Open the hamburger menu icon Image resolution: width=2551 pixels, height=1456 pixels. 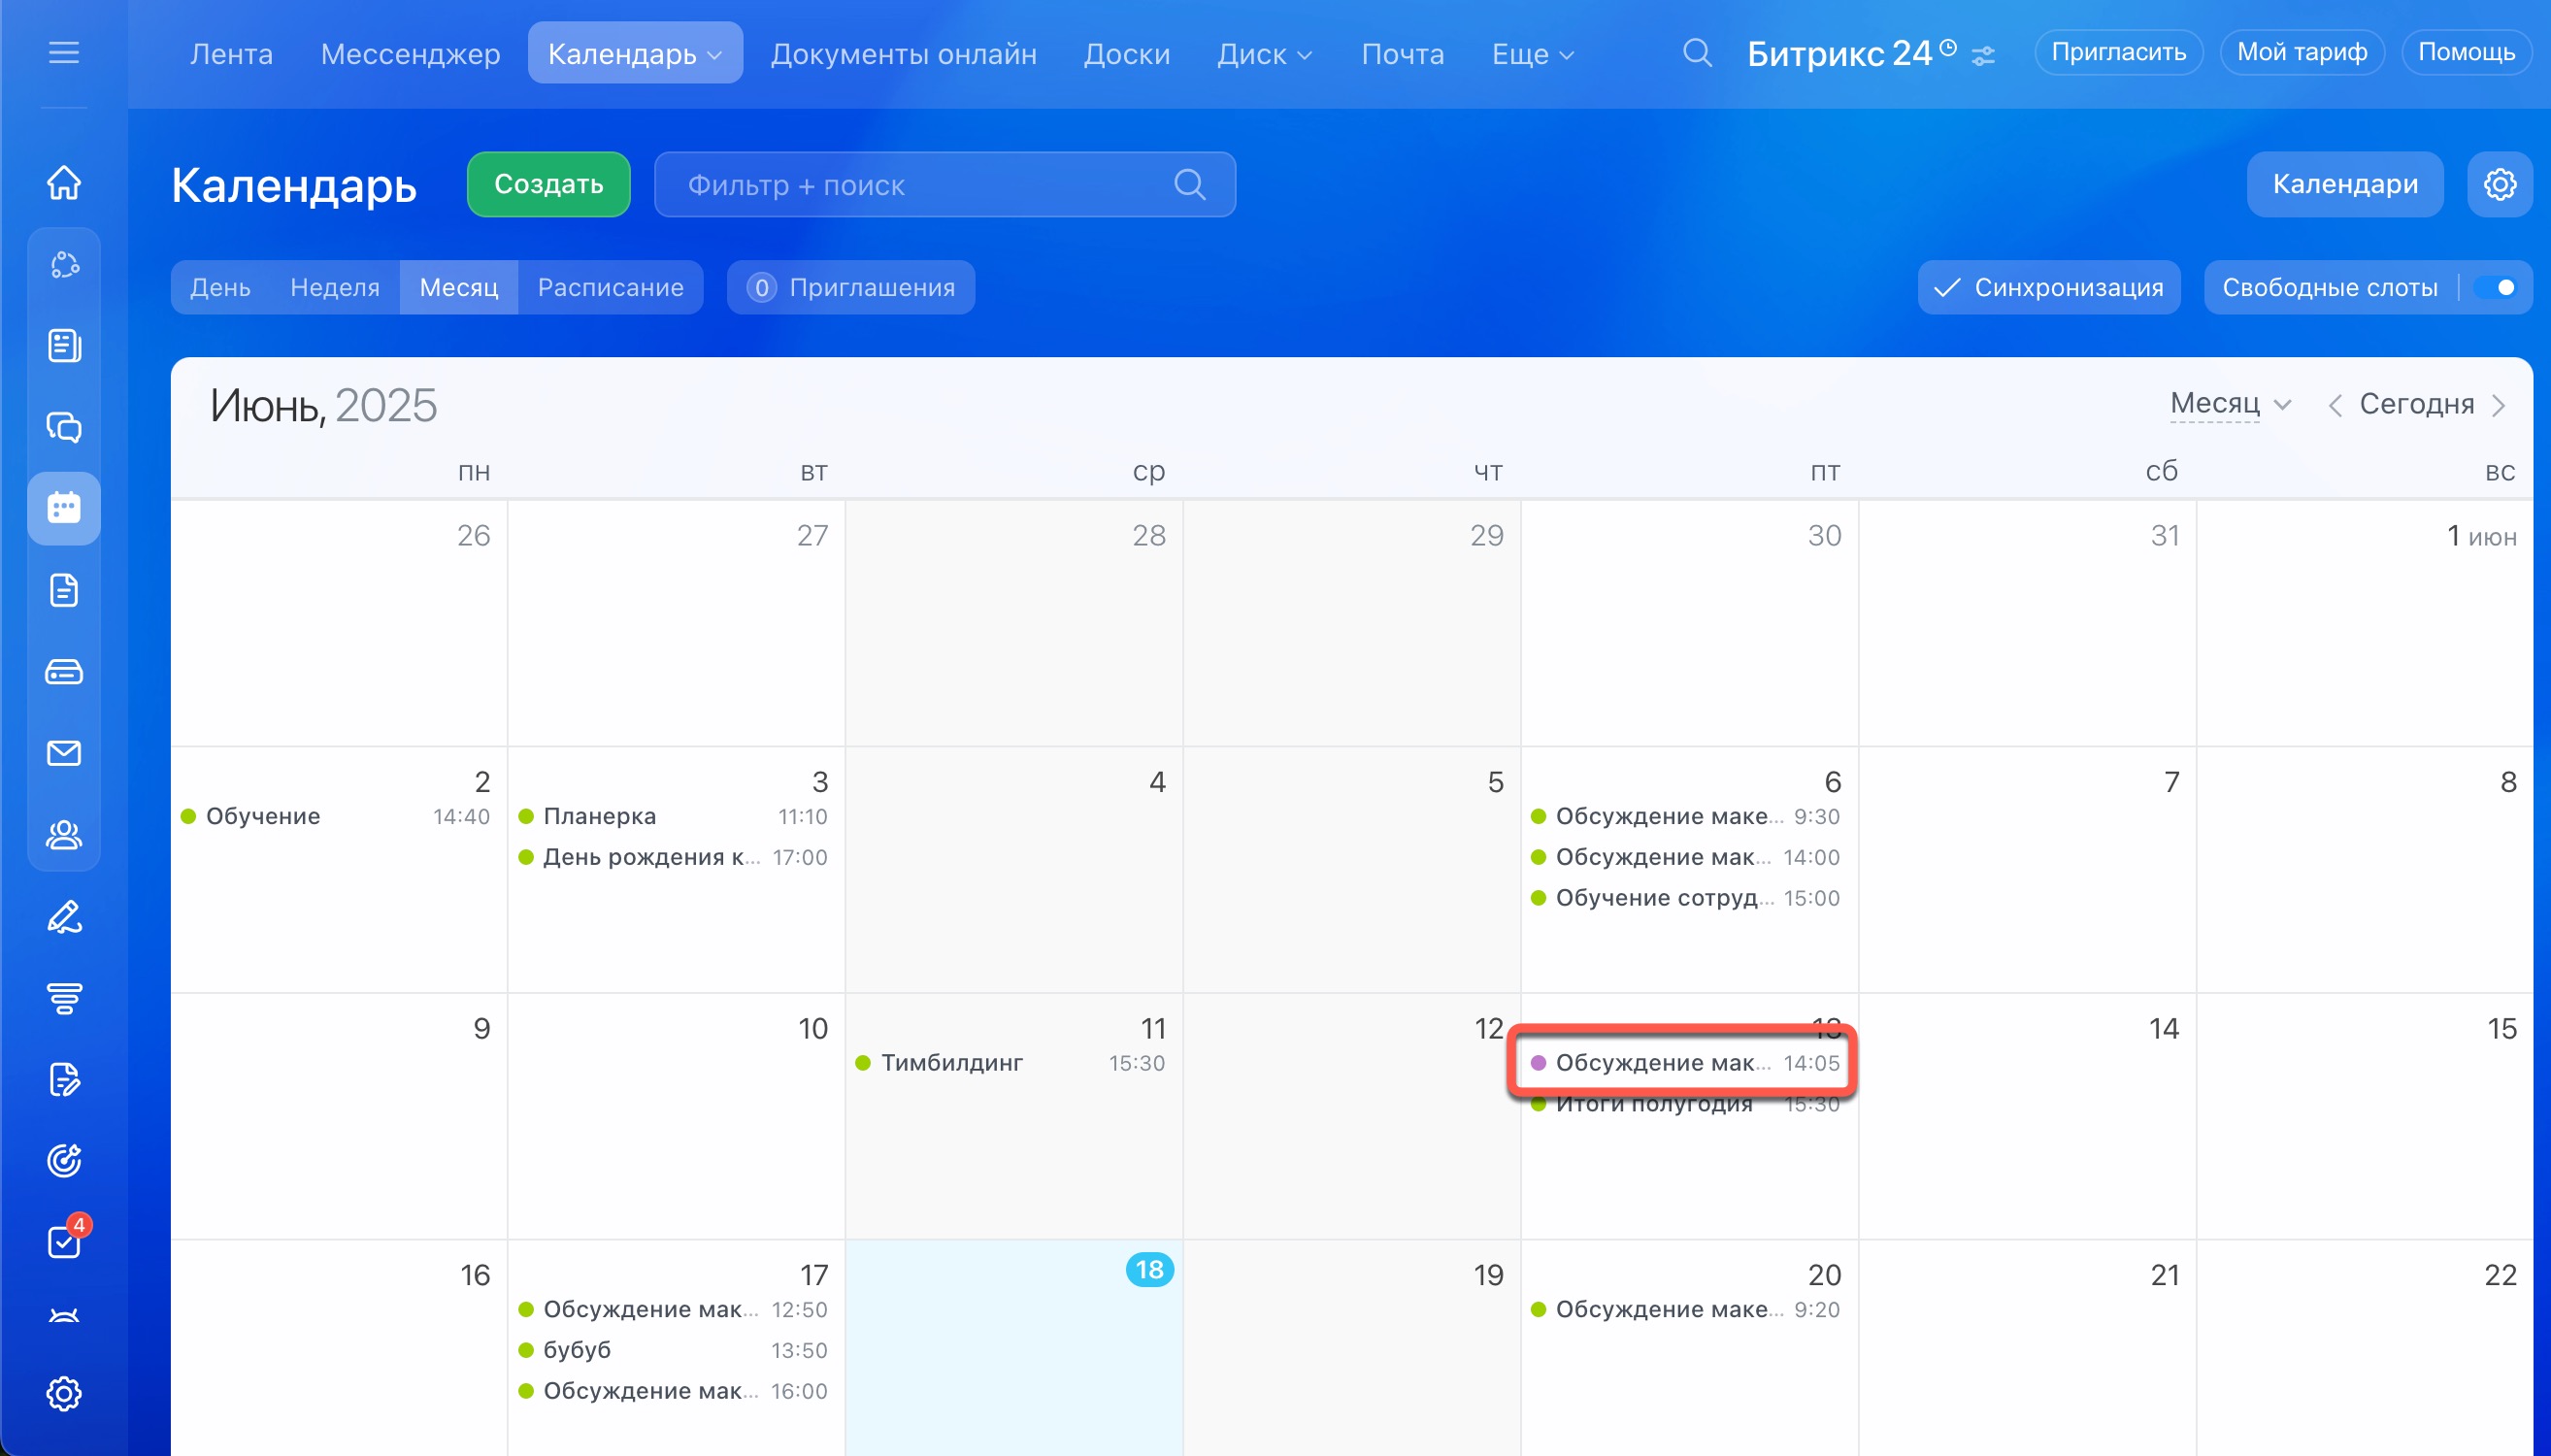(x=64, y=52)
